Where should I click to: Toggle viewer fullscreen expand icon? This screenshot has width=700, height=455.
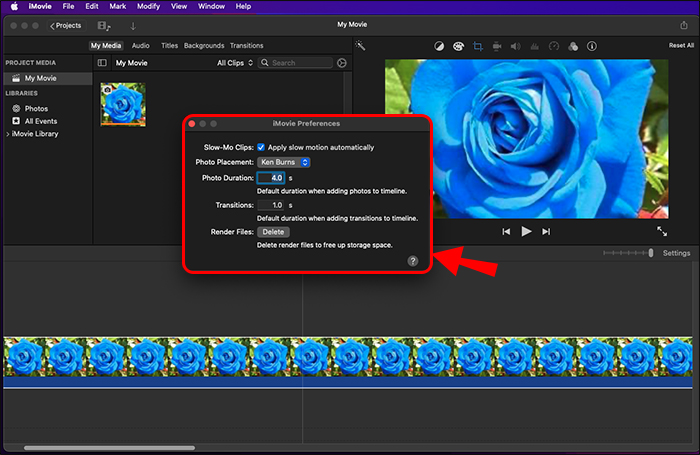662,231
